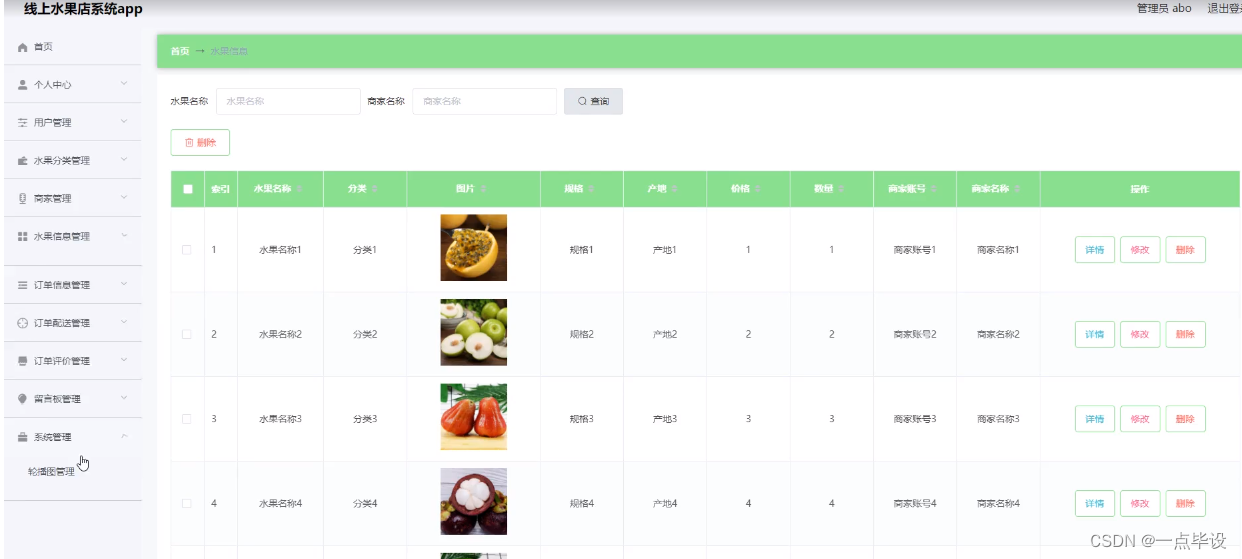
Task: Click the 订单评价管理 sidebar icon
Action: (x=23, y=361)
